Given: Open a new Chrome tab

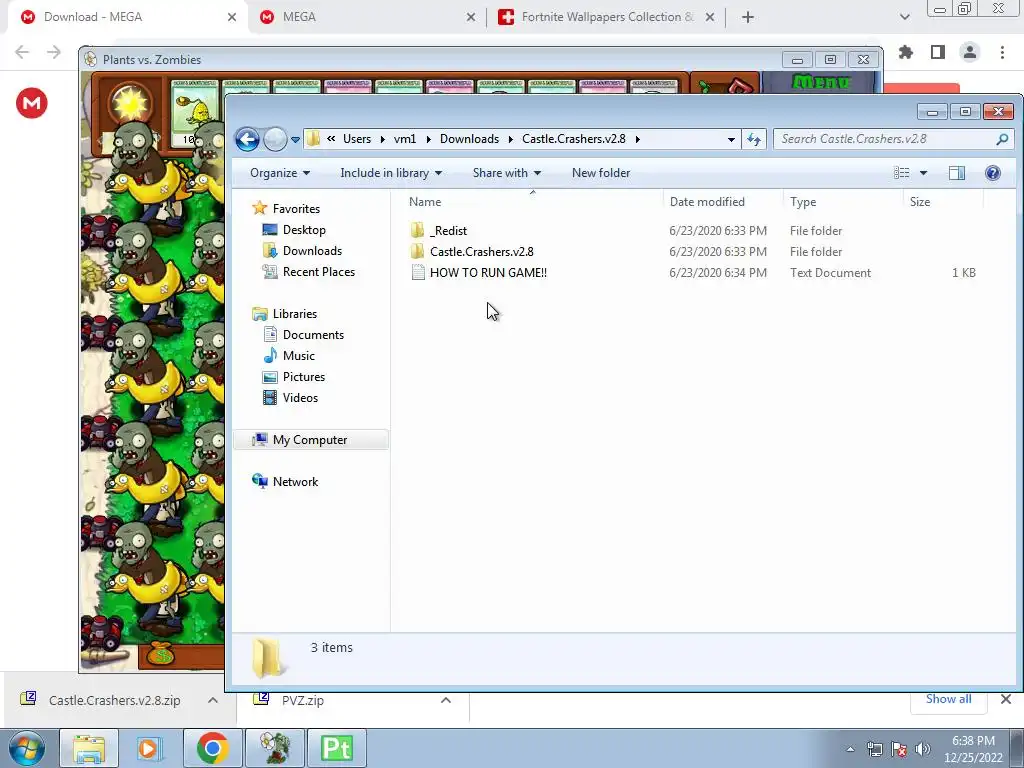Looking at the screenshot, I should [748, 17].
